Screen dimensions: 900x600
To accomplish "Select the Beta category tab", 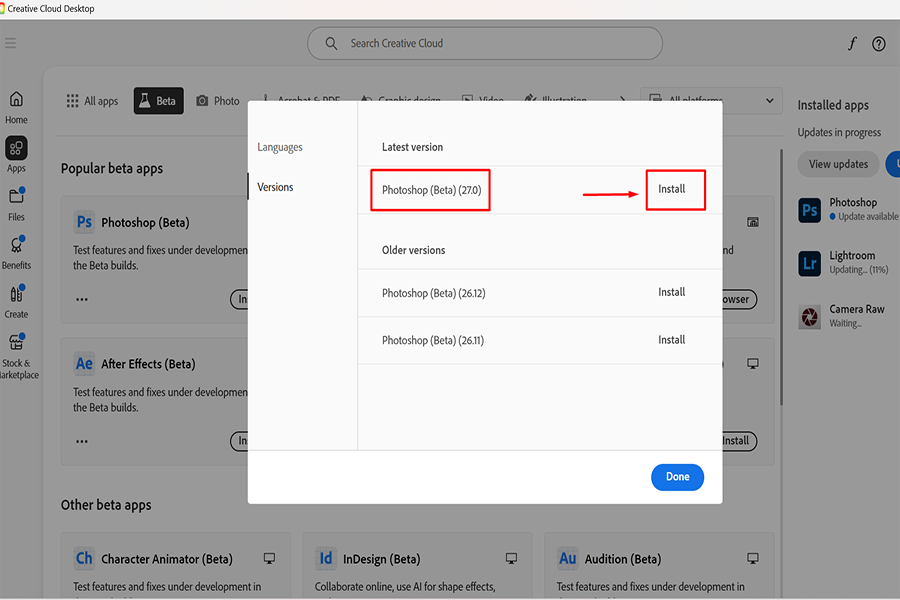I will [158, 101].
